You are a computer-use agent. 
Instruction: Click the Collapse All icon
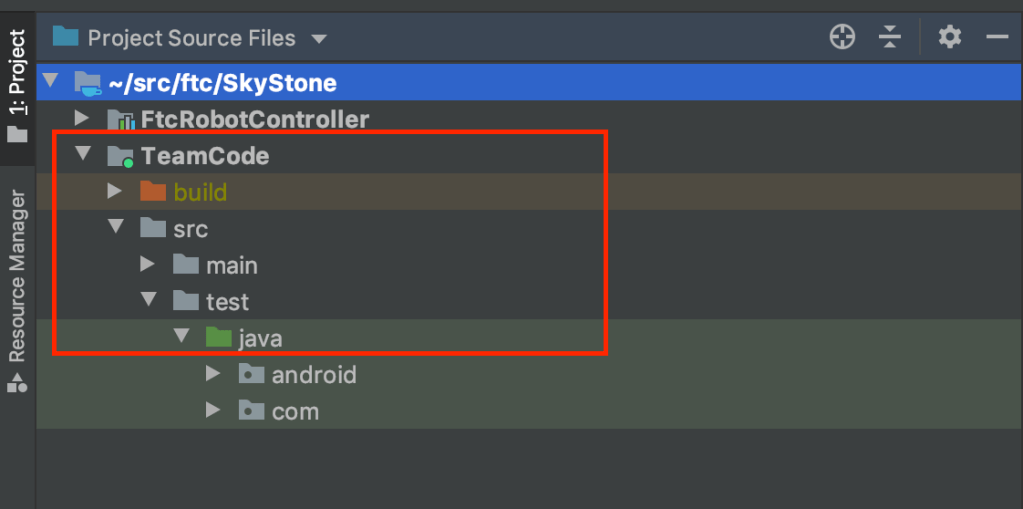(890, 38)
